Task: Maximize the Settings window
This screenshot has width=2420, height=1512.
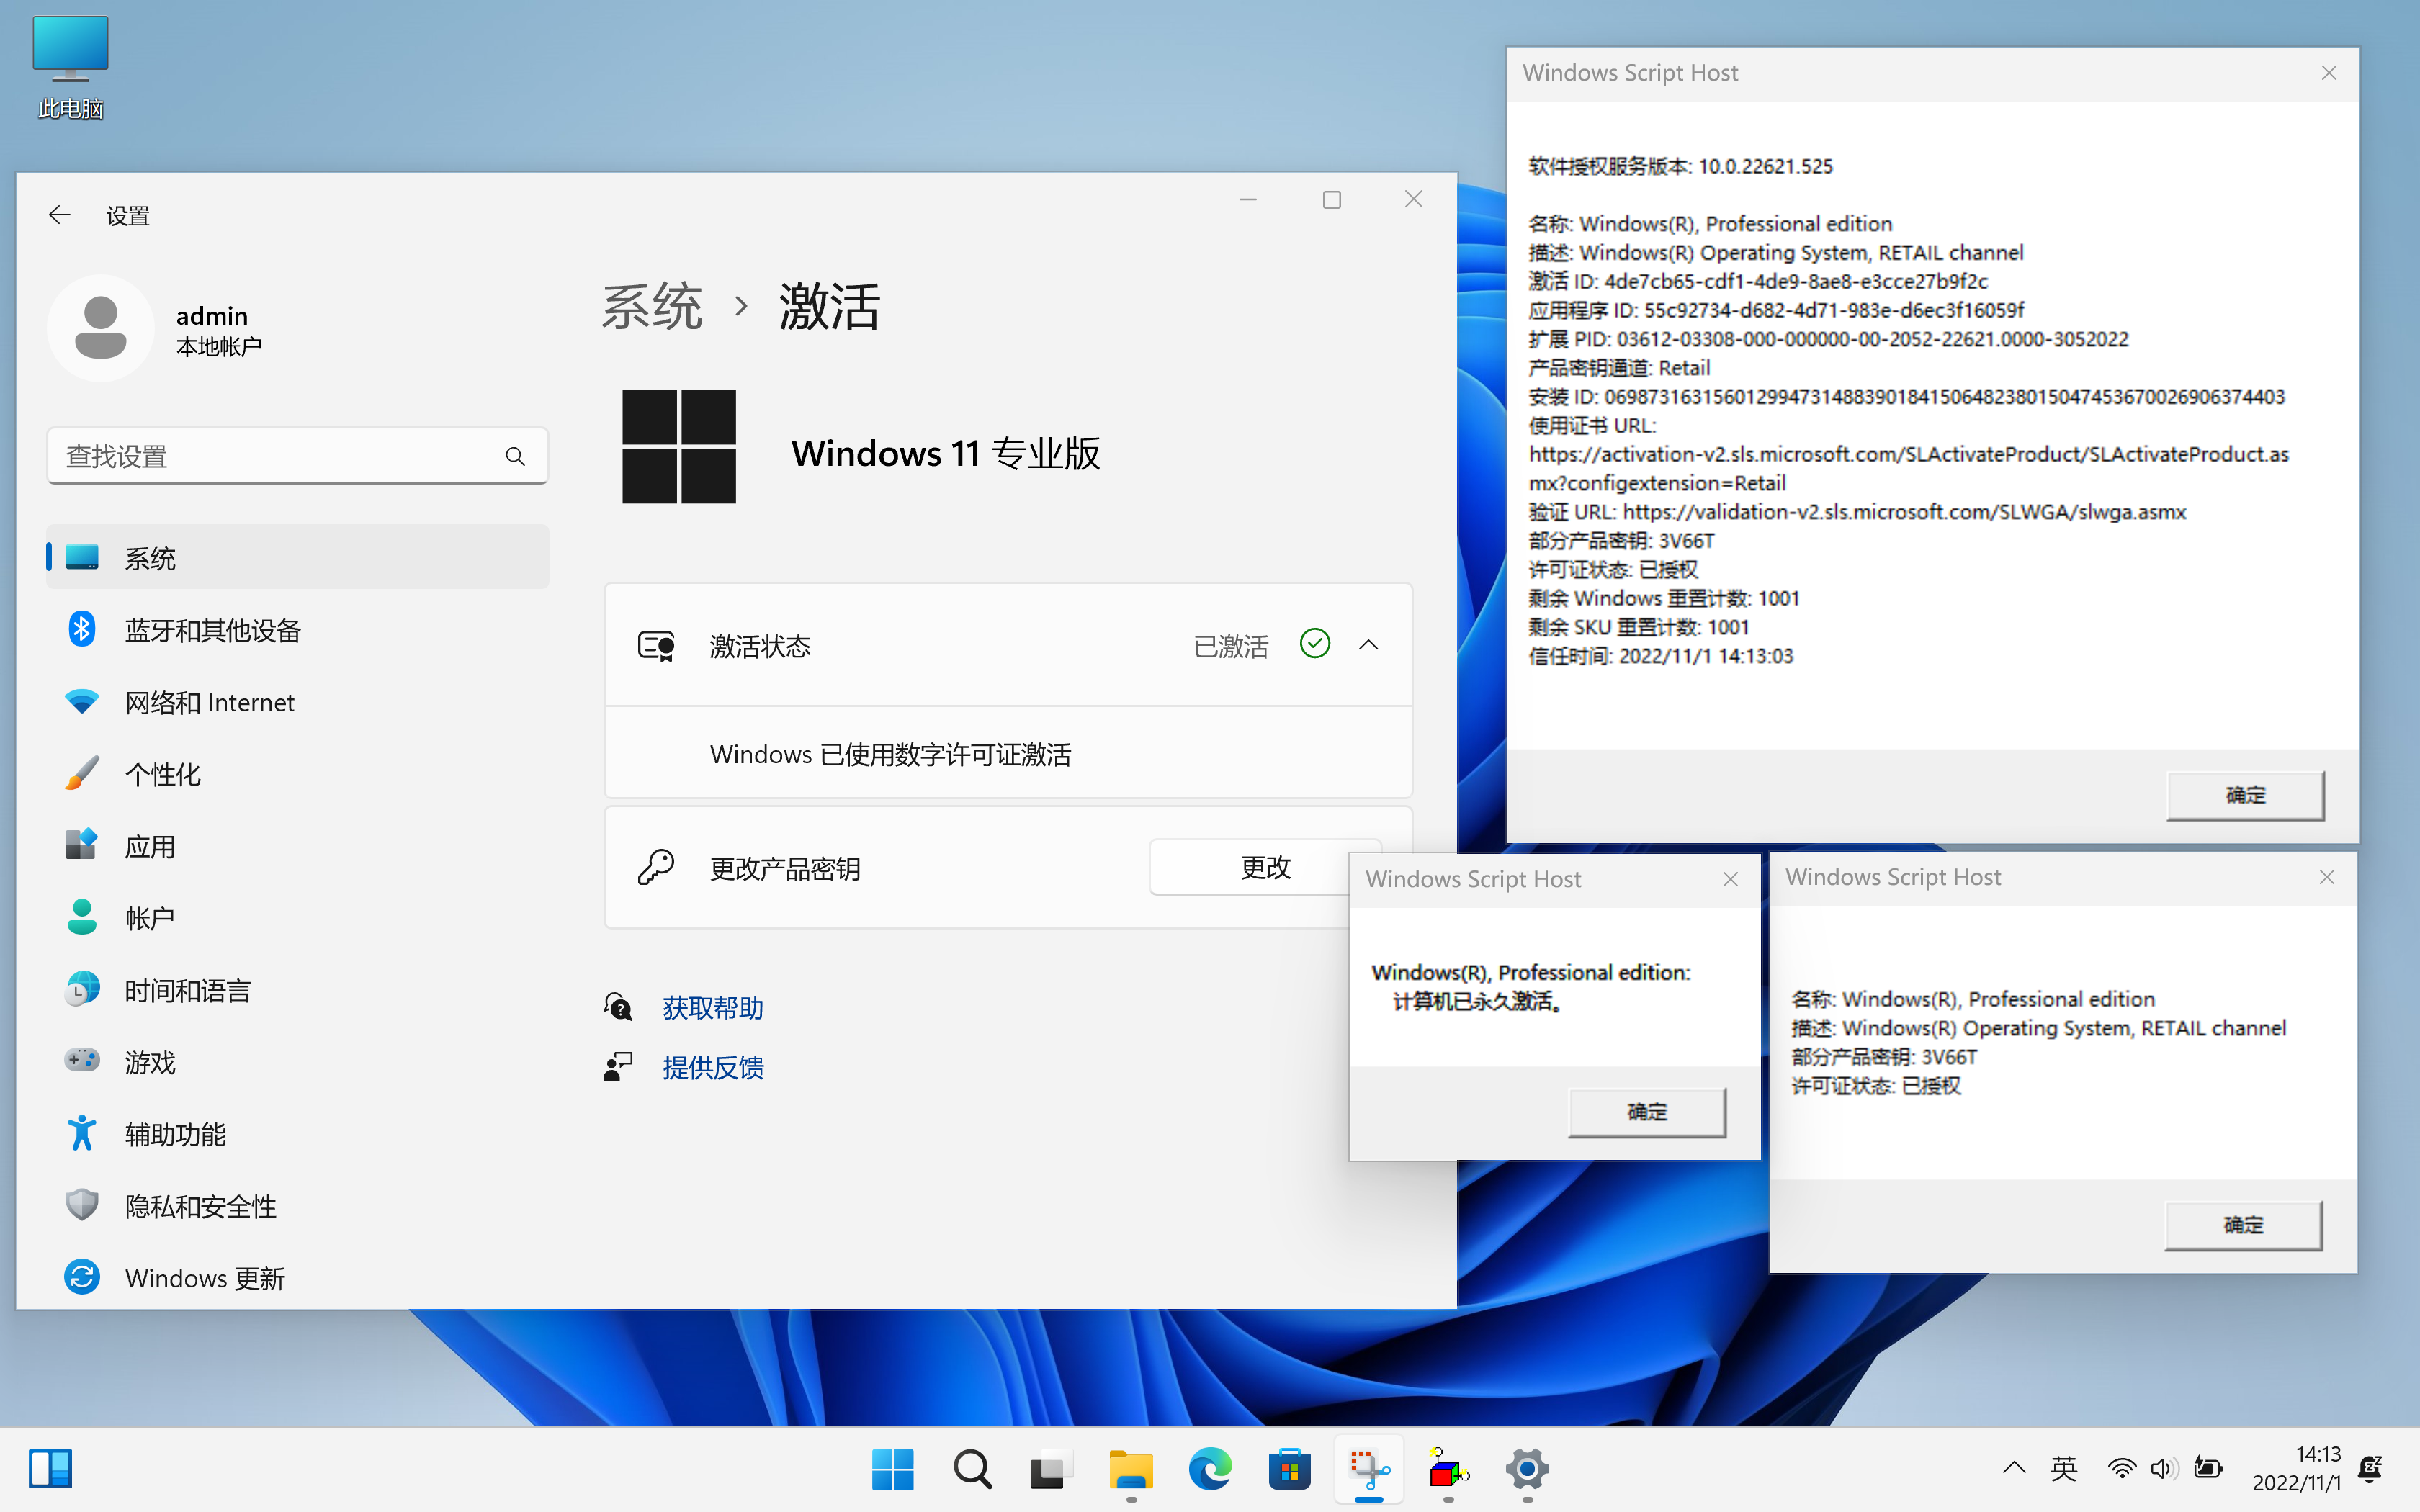Action: coord(1331,200)
